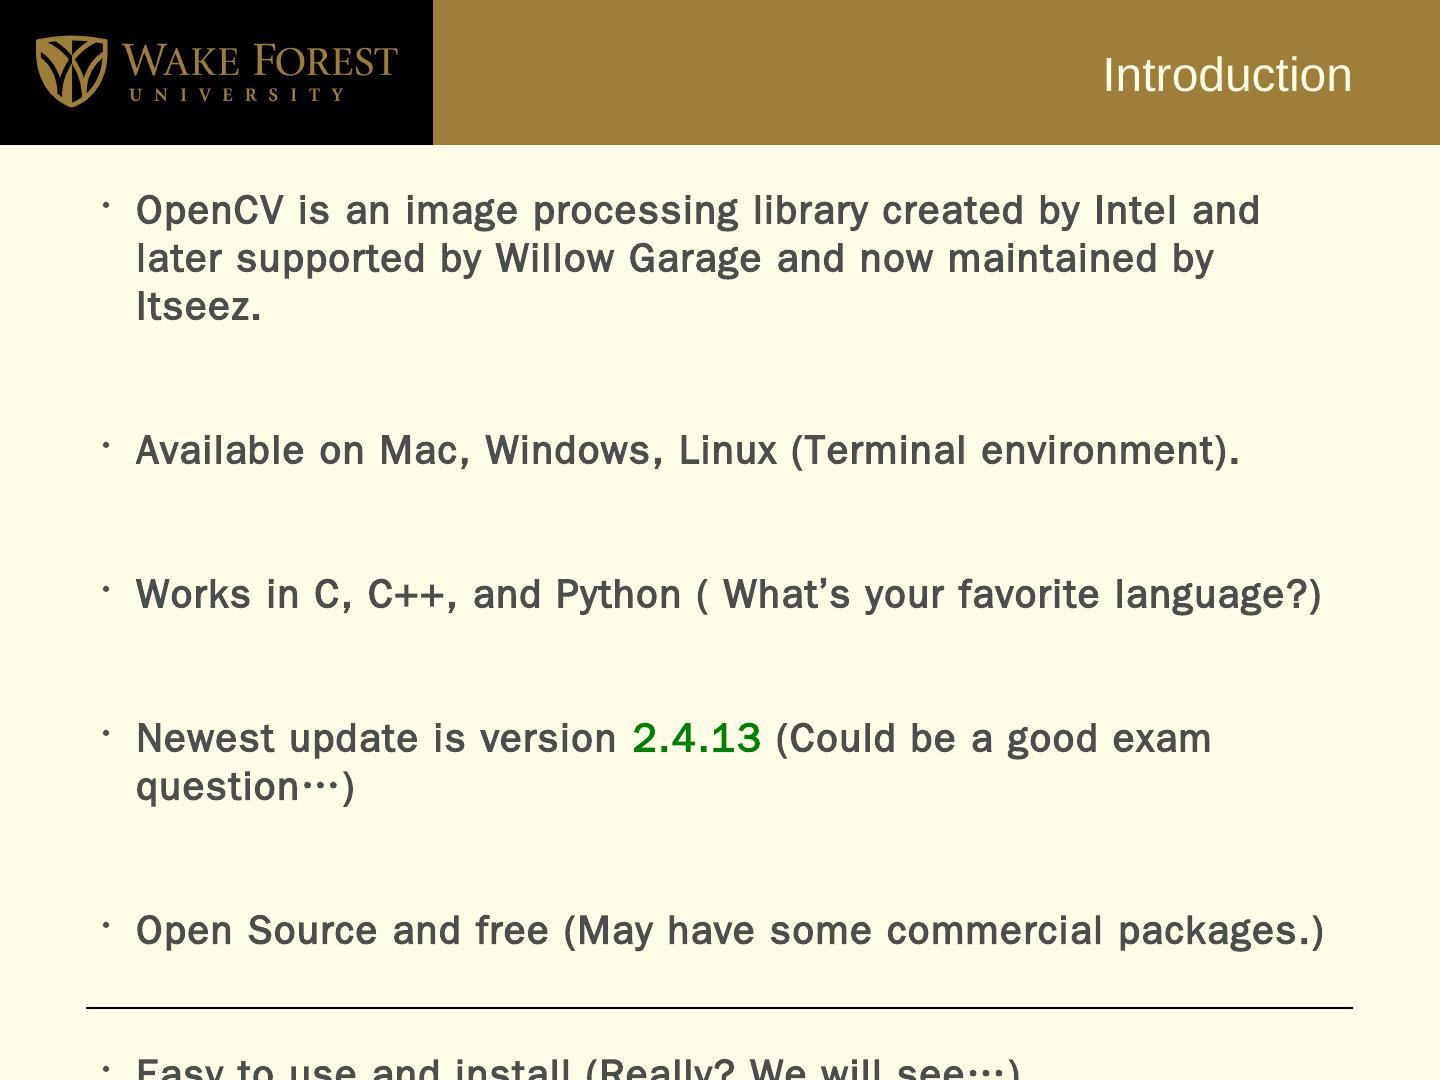Click "(May have some commercial packages.)" text
This screenshot has width=1440, height=1080.
tap(943, 931)
